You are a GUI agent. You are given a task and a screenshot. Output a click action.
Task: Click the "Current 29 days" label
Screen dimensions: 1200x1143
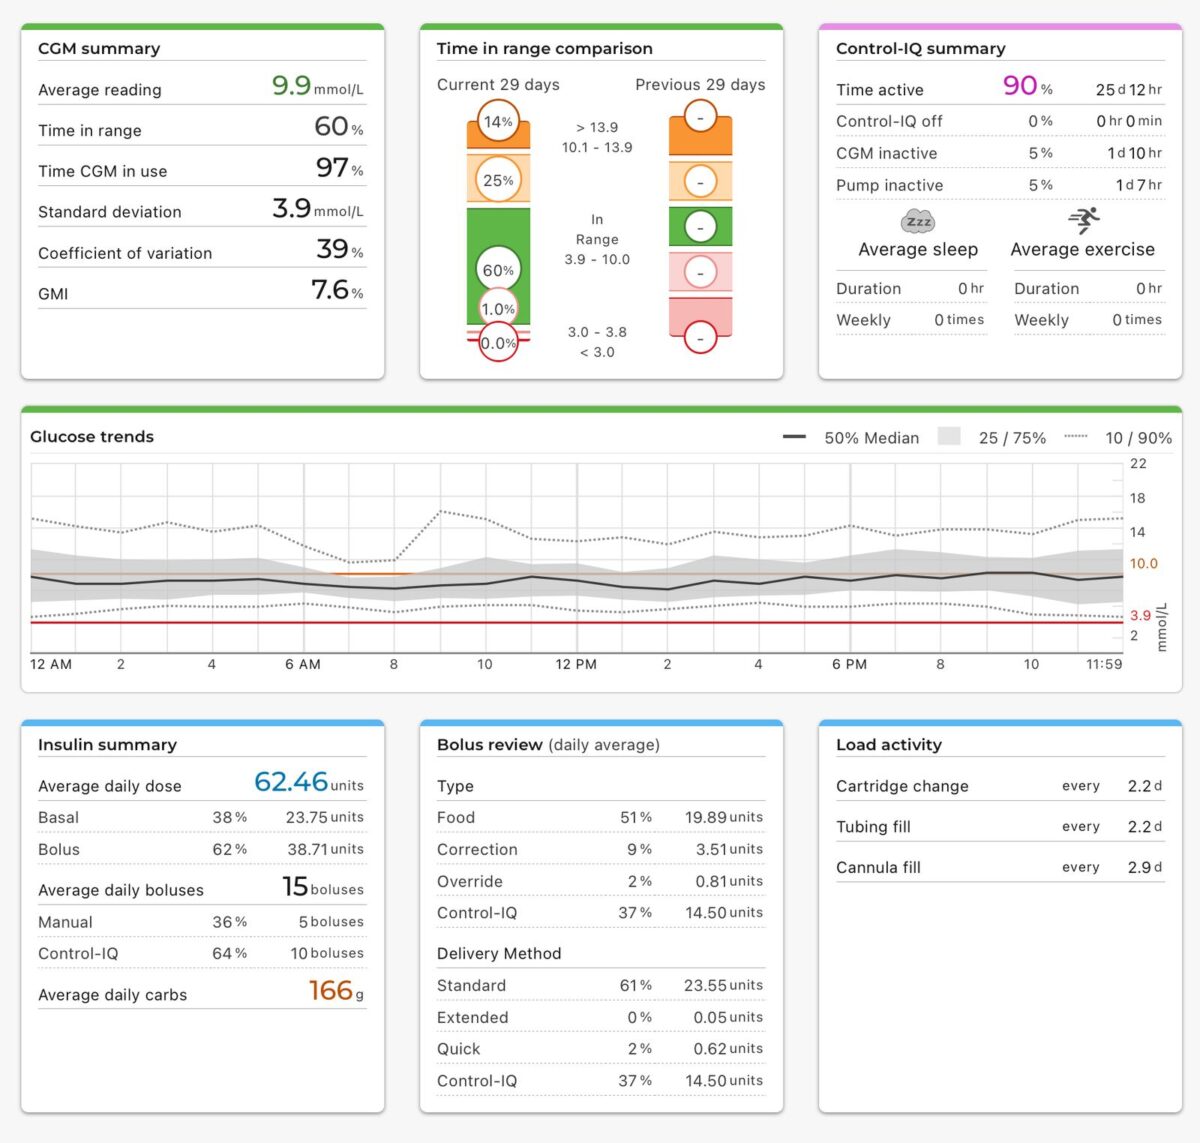pos(498,85)
